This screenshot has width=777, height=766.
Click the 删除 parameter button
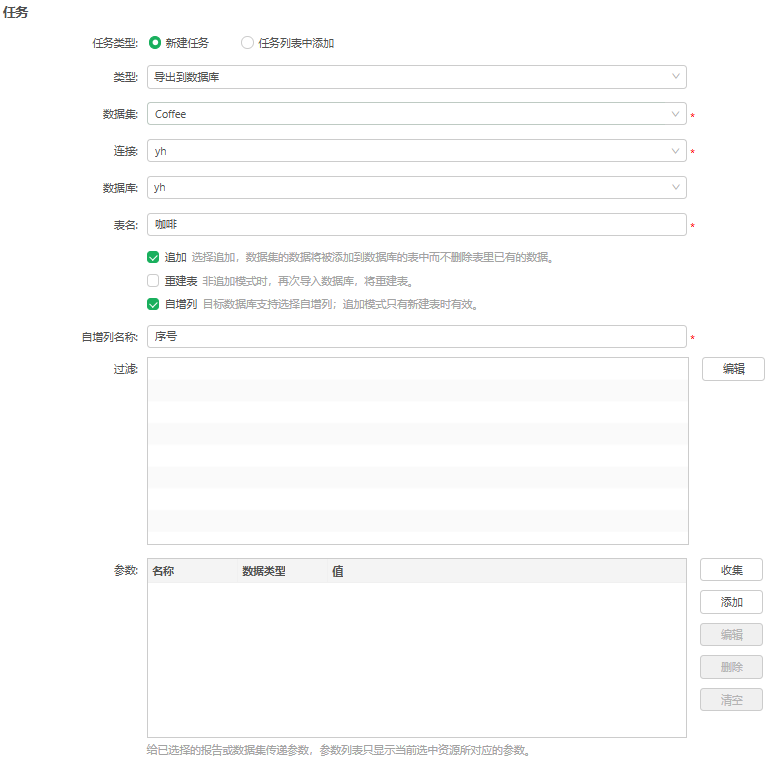pyautogui.click(x=731, y=667)
